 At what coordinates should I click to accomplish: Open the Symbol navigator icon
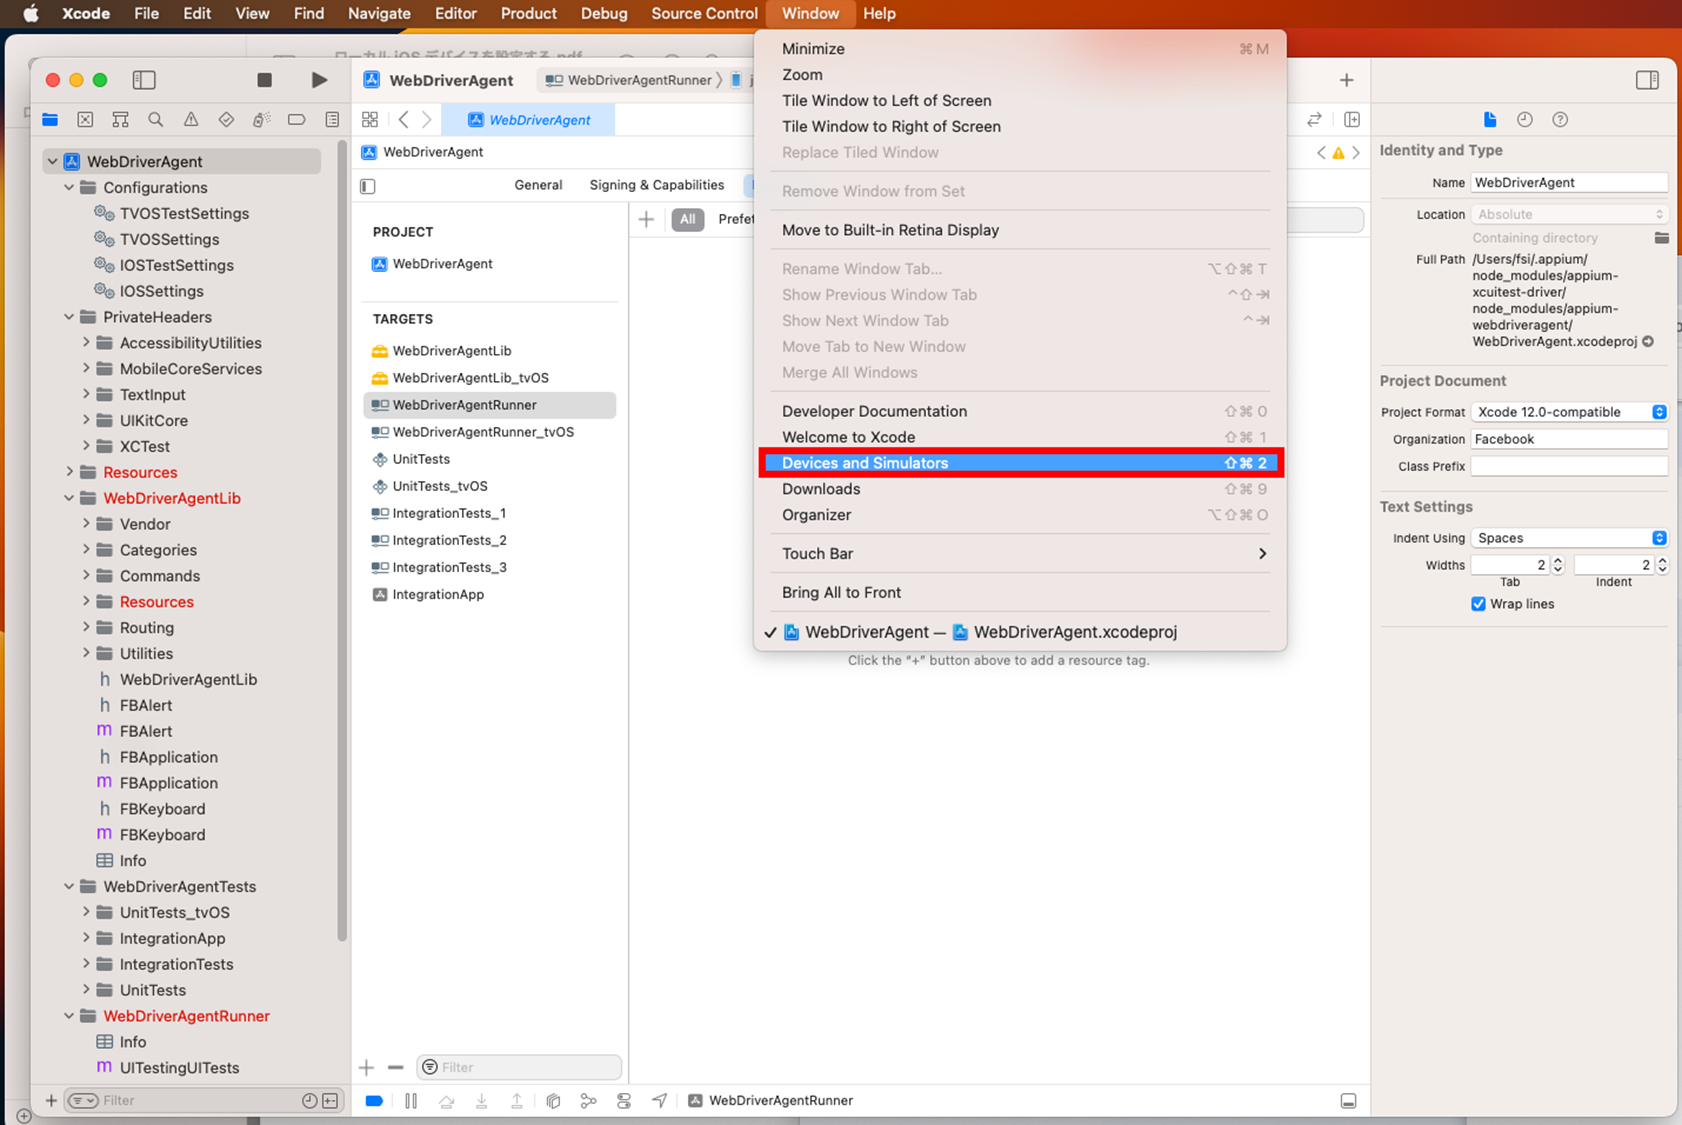click(x=120, y=120)
